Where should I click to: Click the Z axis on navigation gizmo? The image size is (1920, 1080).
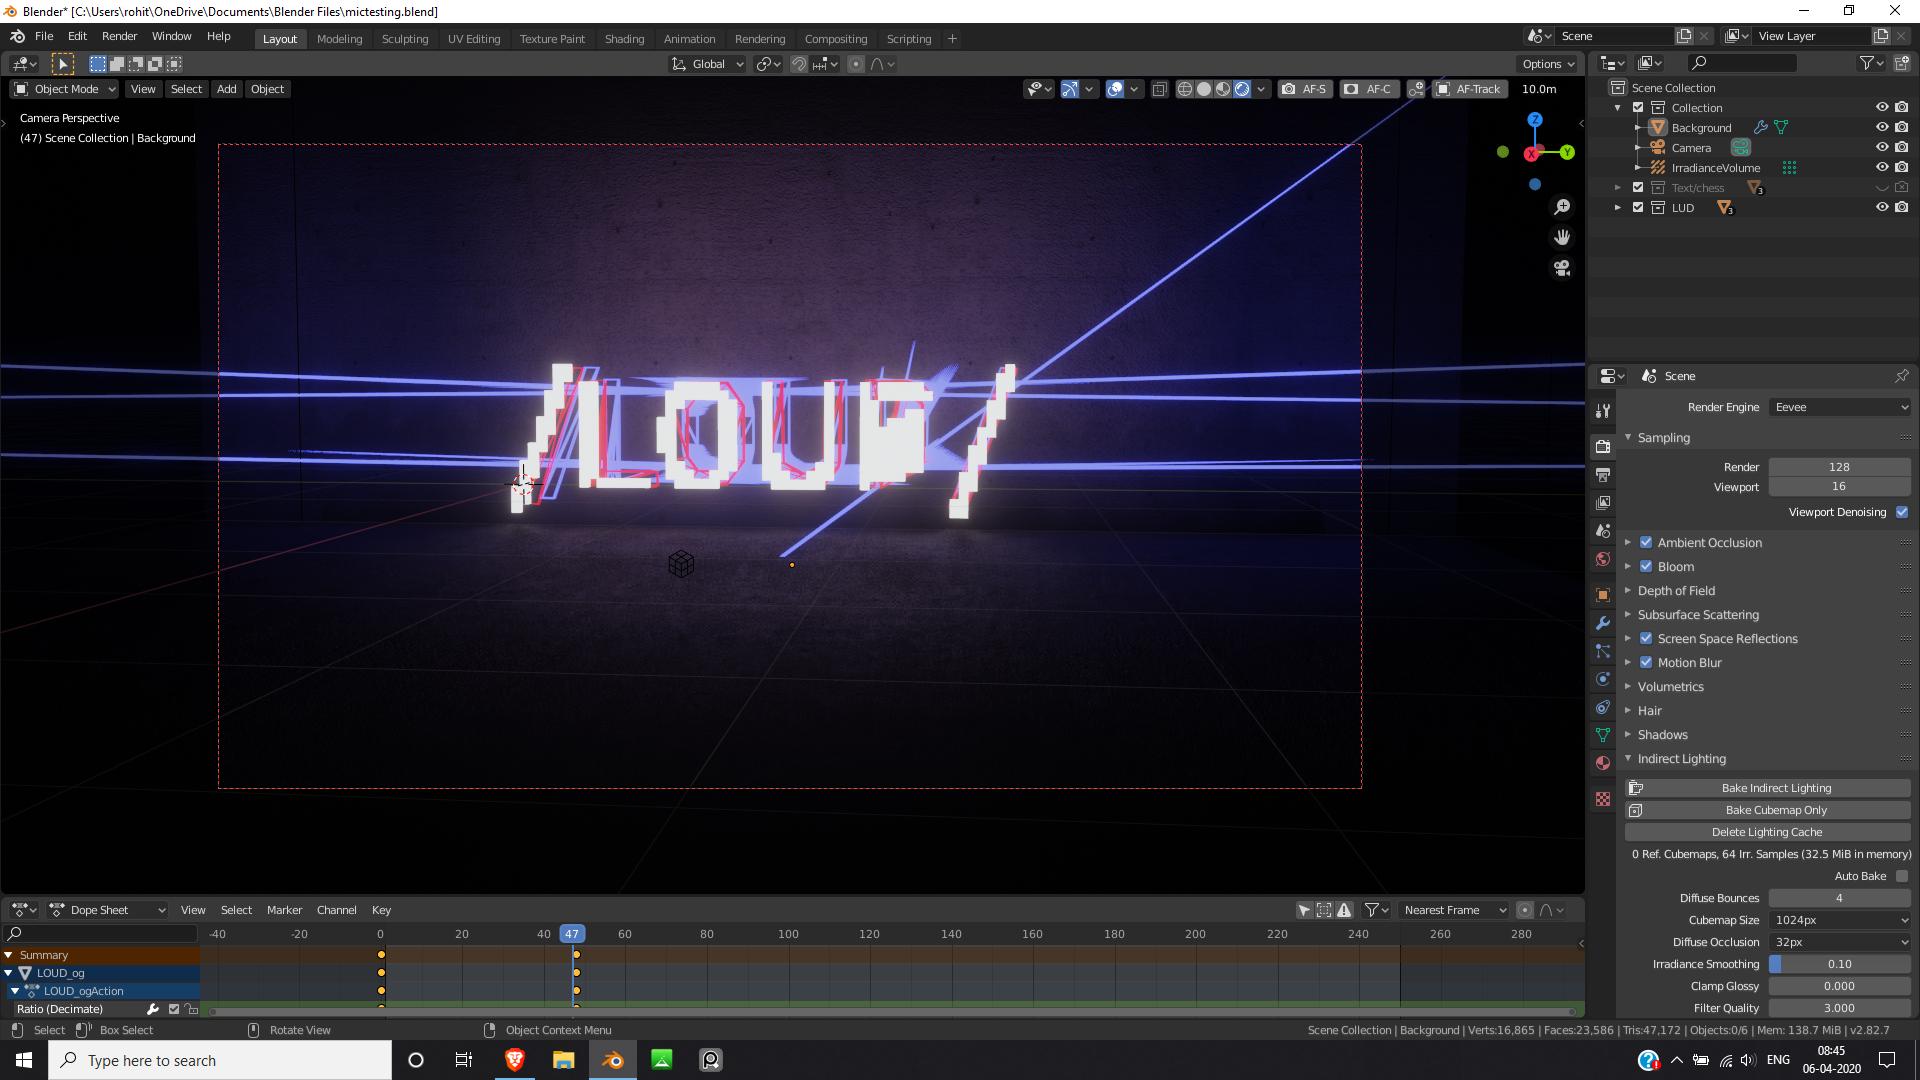(x=1535, y=120)
